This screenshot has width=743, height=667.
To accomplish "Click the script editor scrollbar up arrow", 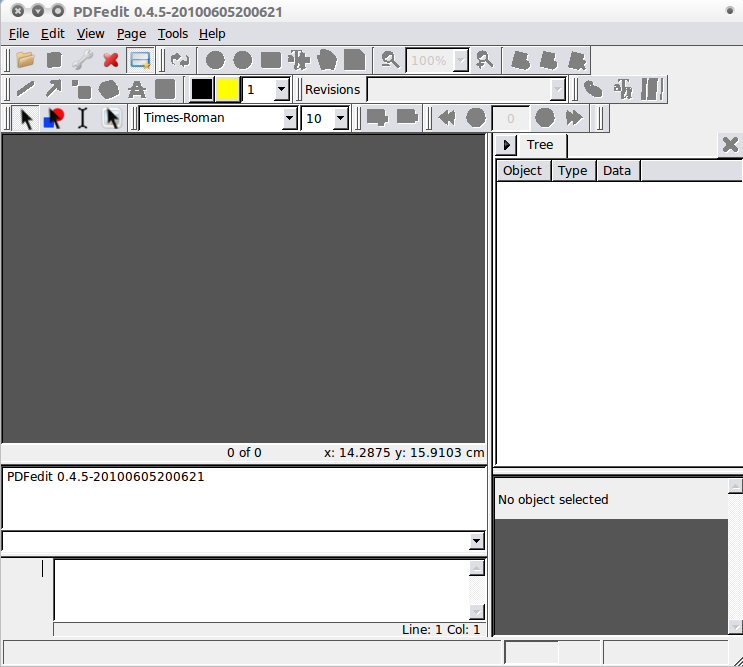I will coord(477,568).
